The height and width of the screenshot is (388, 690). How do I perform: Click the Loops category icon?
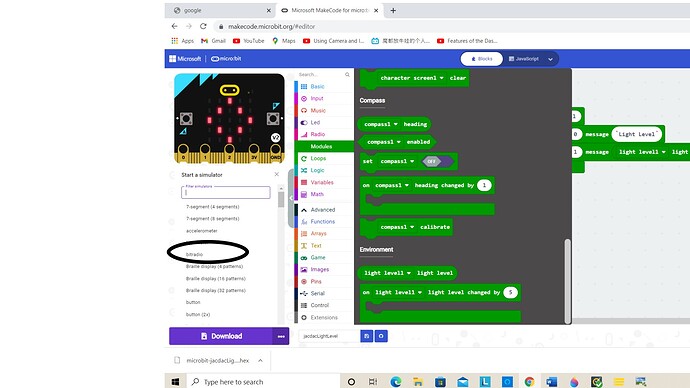click(x=304, y=158)
